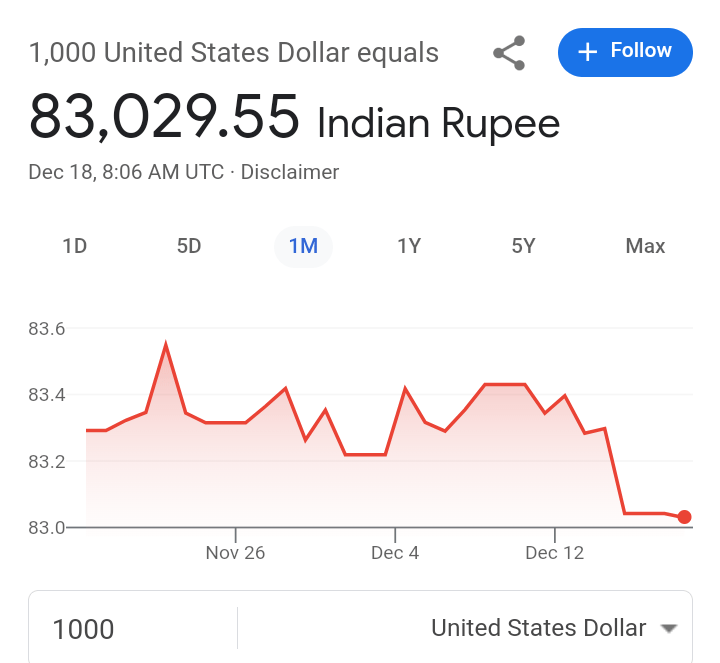Click the Dec 12 axis label
This screenshot has height=663, width=720.
point(554,553)
